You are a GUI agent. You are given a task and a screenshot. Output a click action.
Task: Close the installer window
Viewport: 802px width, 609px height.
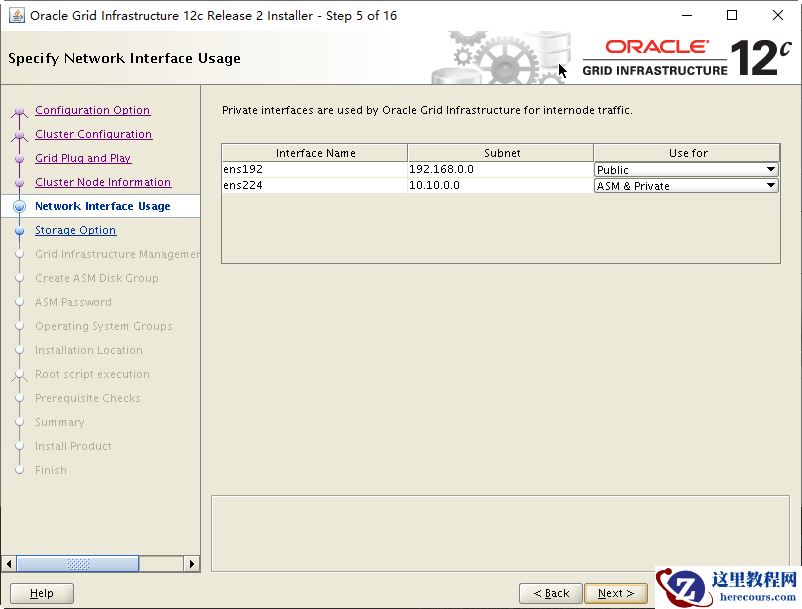tap(777, 15)
